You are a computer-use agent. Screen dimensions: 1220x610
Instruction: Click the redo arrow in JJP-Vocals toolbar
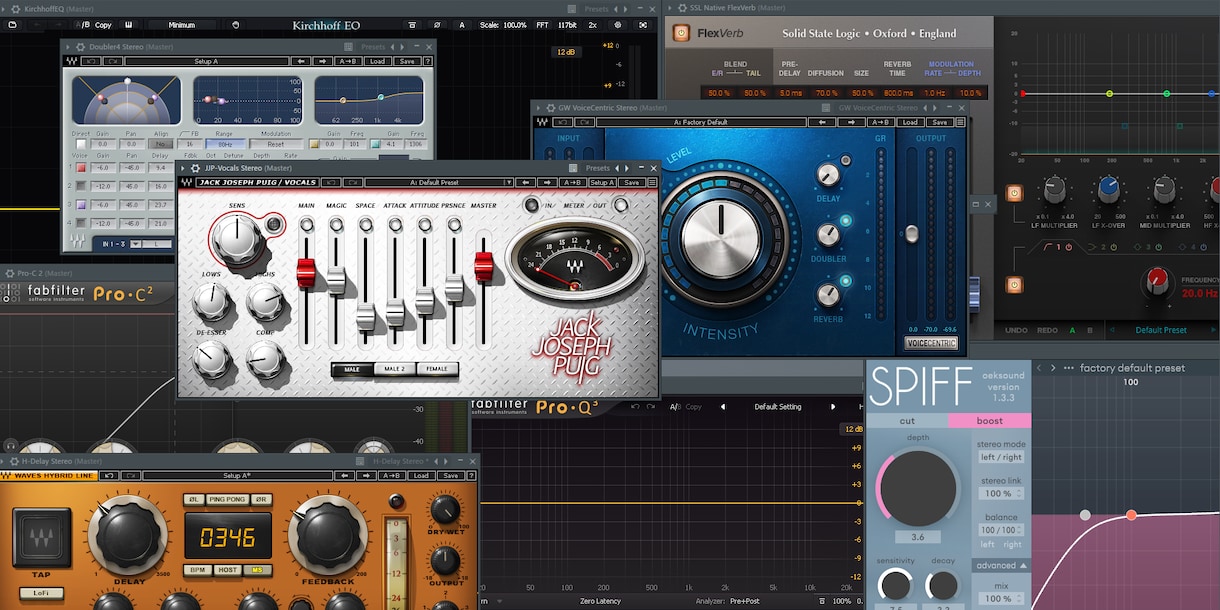coord(354,183)
